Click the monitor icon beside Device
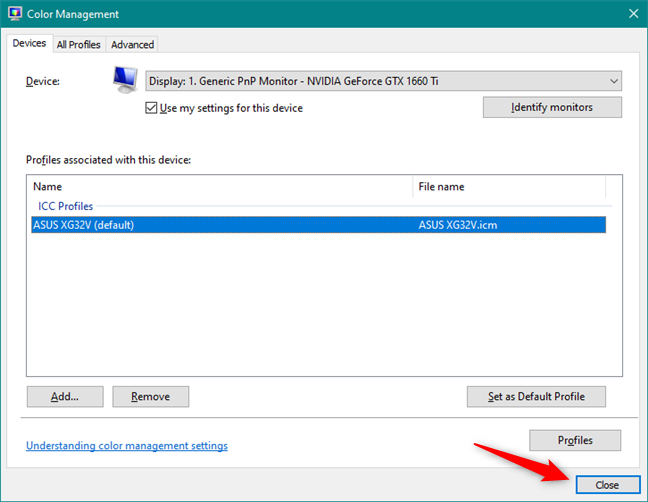The height and width of the screenshot is (502, 648). [x=125, y=80]
